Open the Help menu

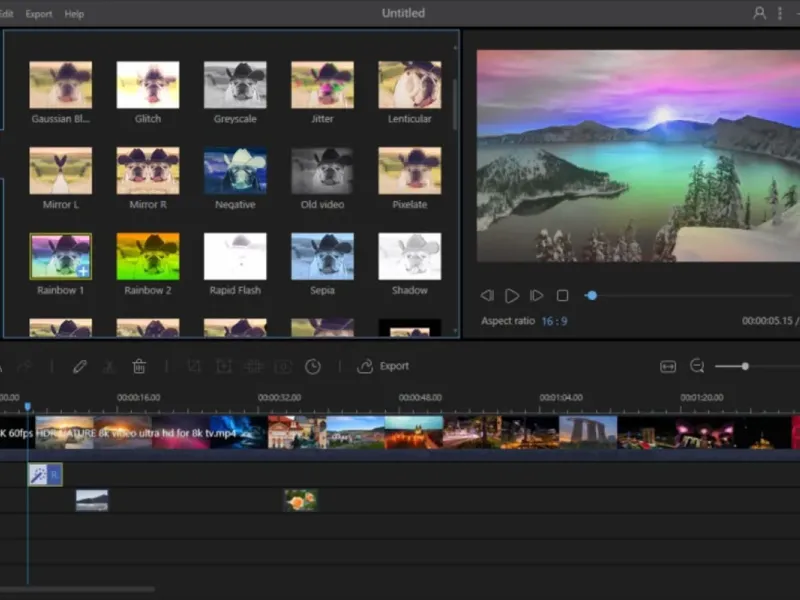pos(74,14)
